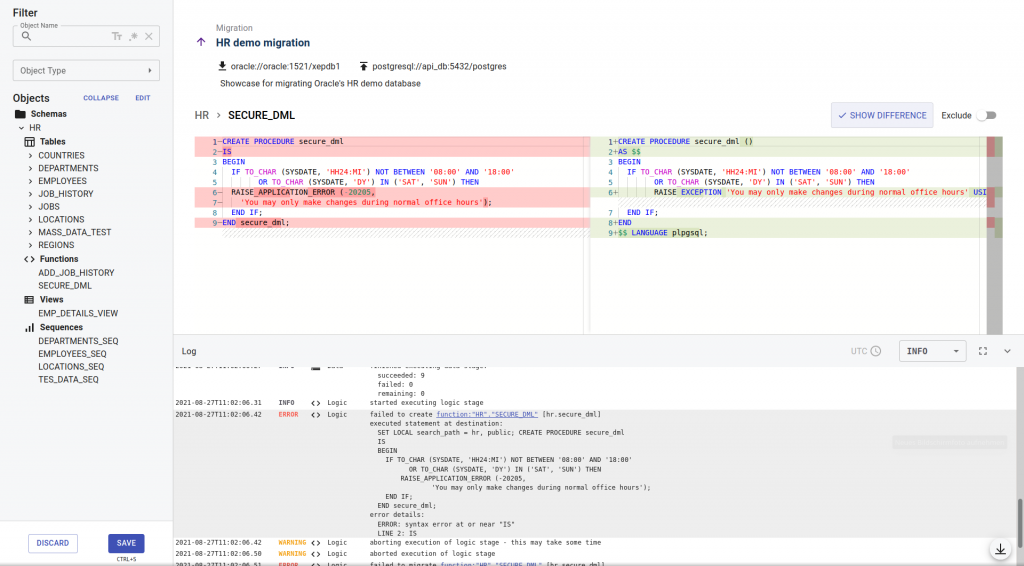Image resolution: width=1024 pixels, height=566 pixels.
Task: Click the Functions code-brackets icon
Action: (29, 259)
